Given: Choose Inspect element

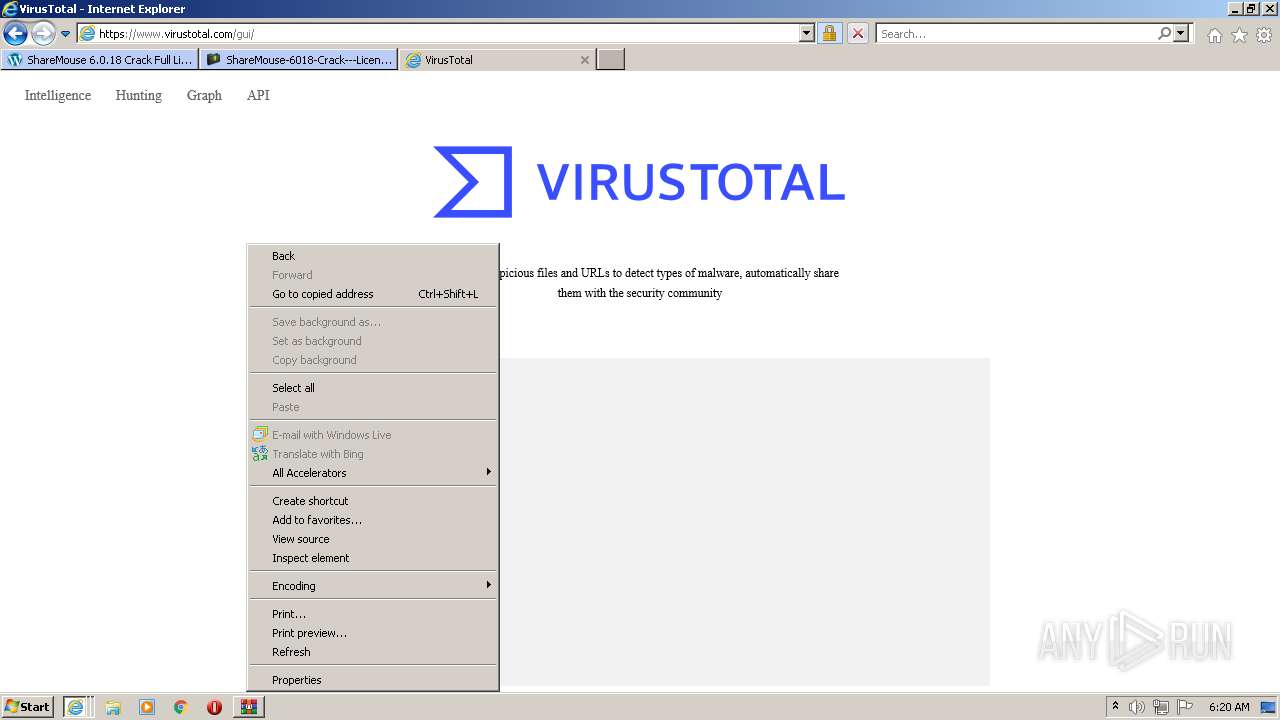Looking at the screenshot, I should [373, 558].
